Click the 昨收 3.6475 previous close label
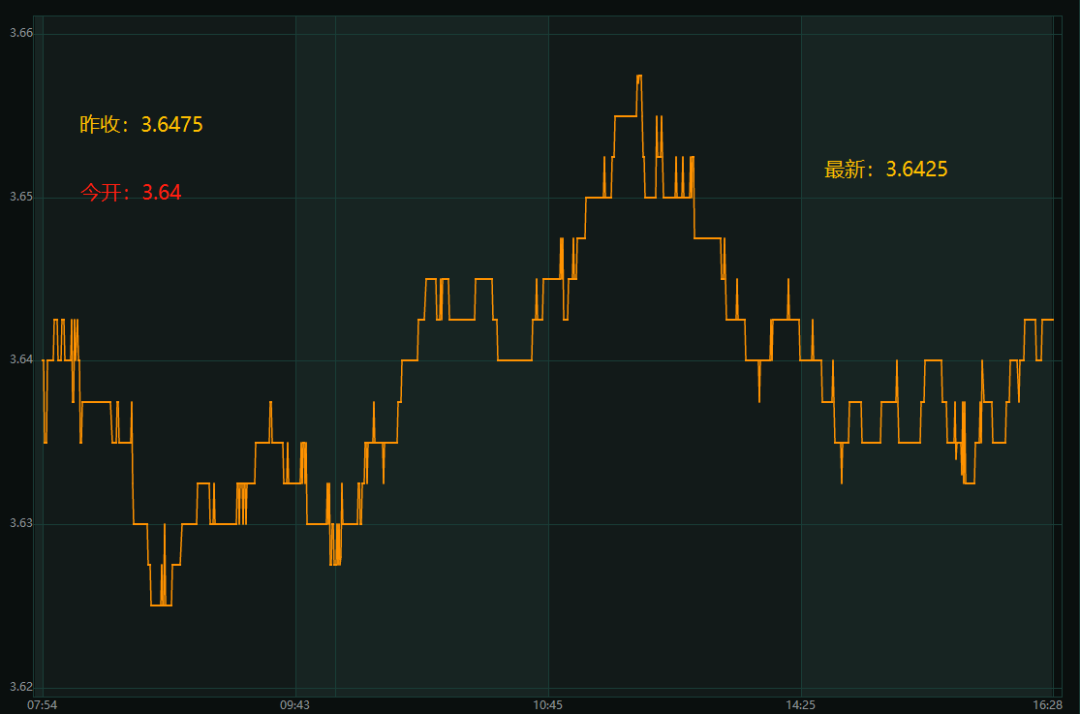This screenshot has height=714, width=1080. tap(141, 125)
